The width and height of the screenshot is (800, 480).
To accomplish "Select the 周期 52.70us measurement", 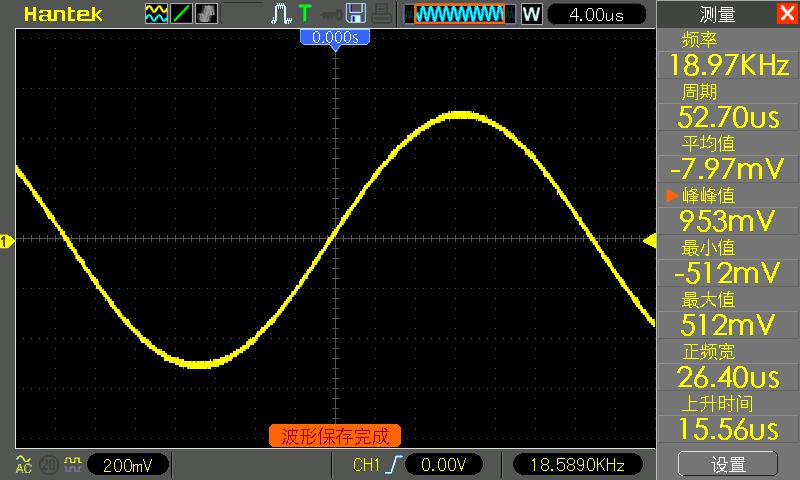I will [728, 107].
